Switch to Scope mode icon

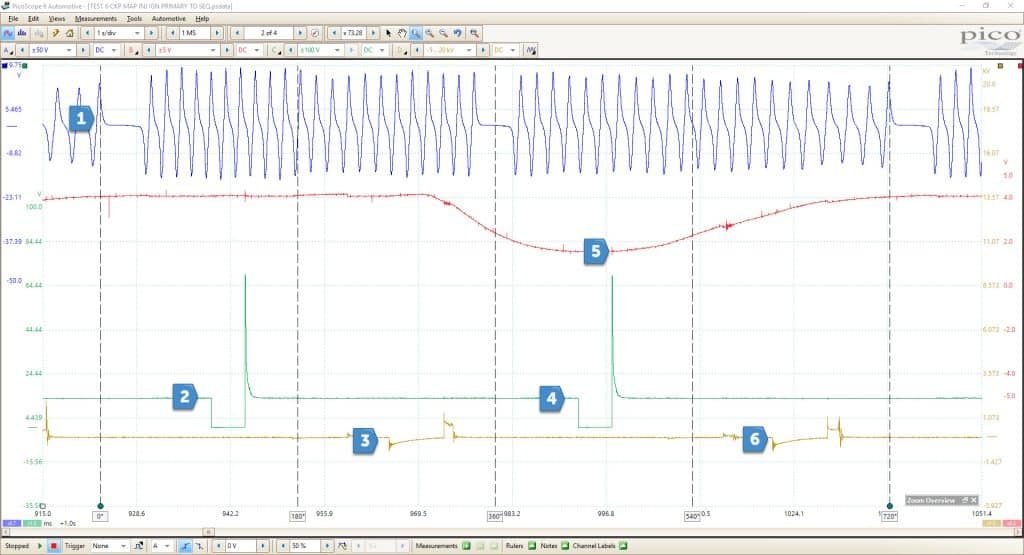pyautogui.click(x=8, y=33)
